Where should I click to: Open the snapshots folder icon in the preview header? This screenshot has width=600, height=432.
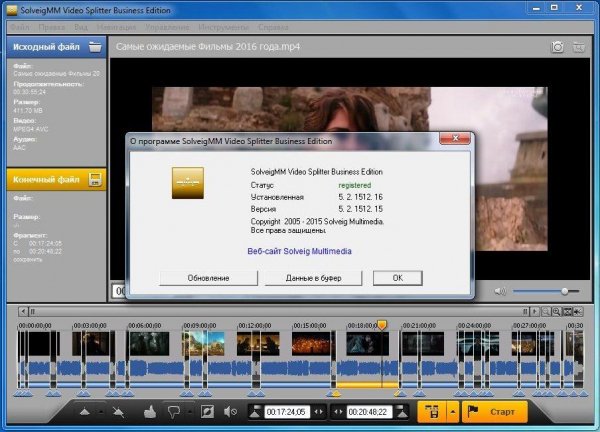[x=579, y=47]
